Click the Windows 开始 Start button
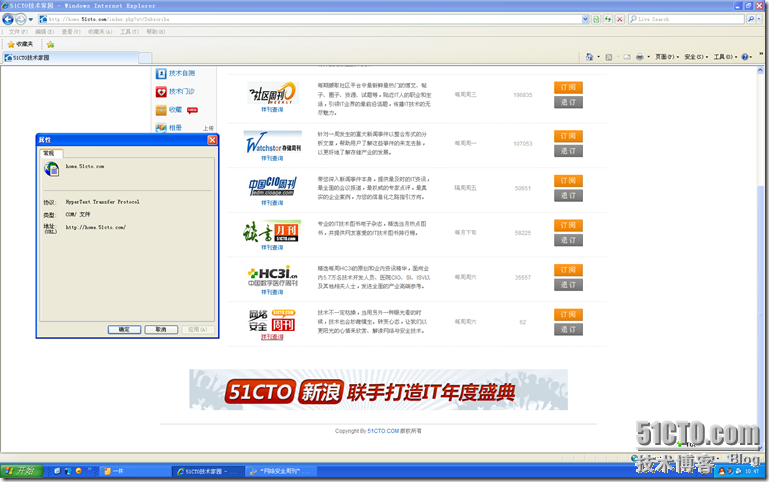The width and height of the screenshot is (769, 482). [x=22, y=471]
